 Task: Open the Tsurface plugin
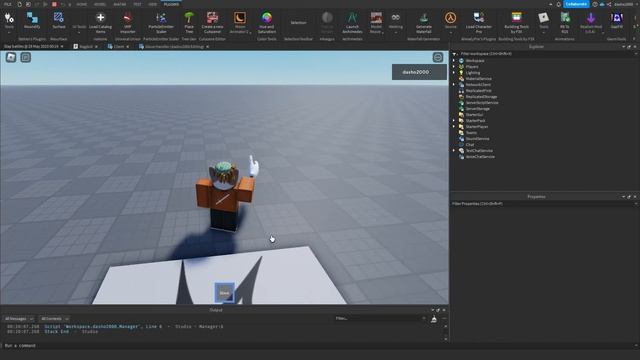tap(59, 20)
